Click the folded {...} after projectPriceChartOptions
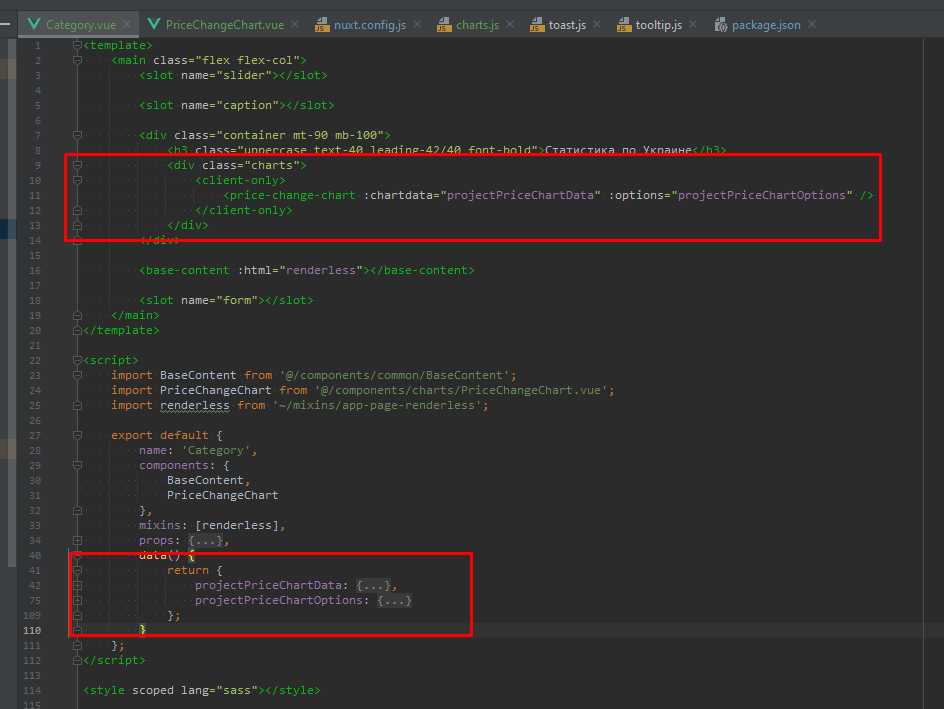The image size is (944, 709). coord(394,600)
